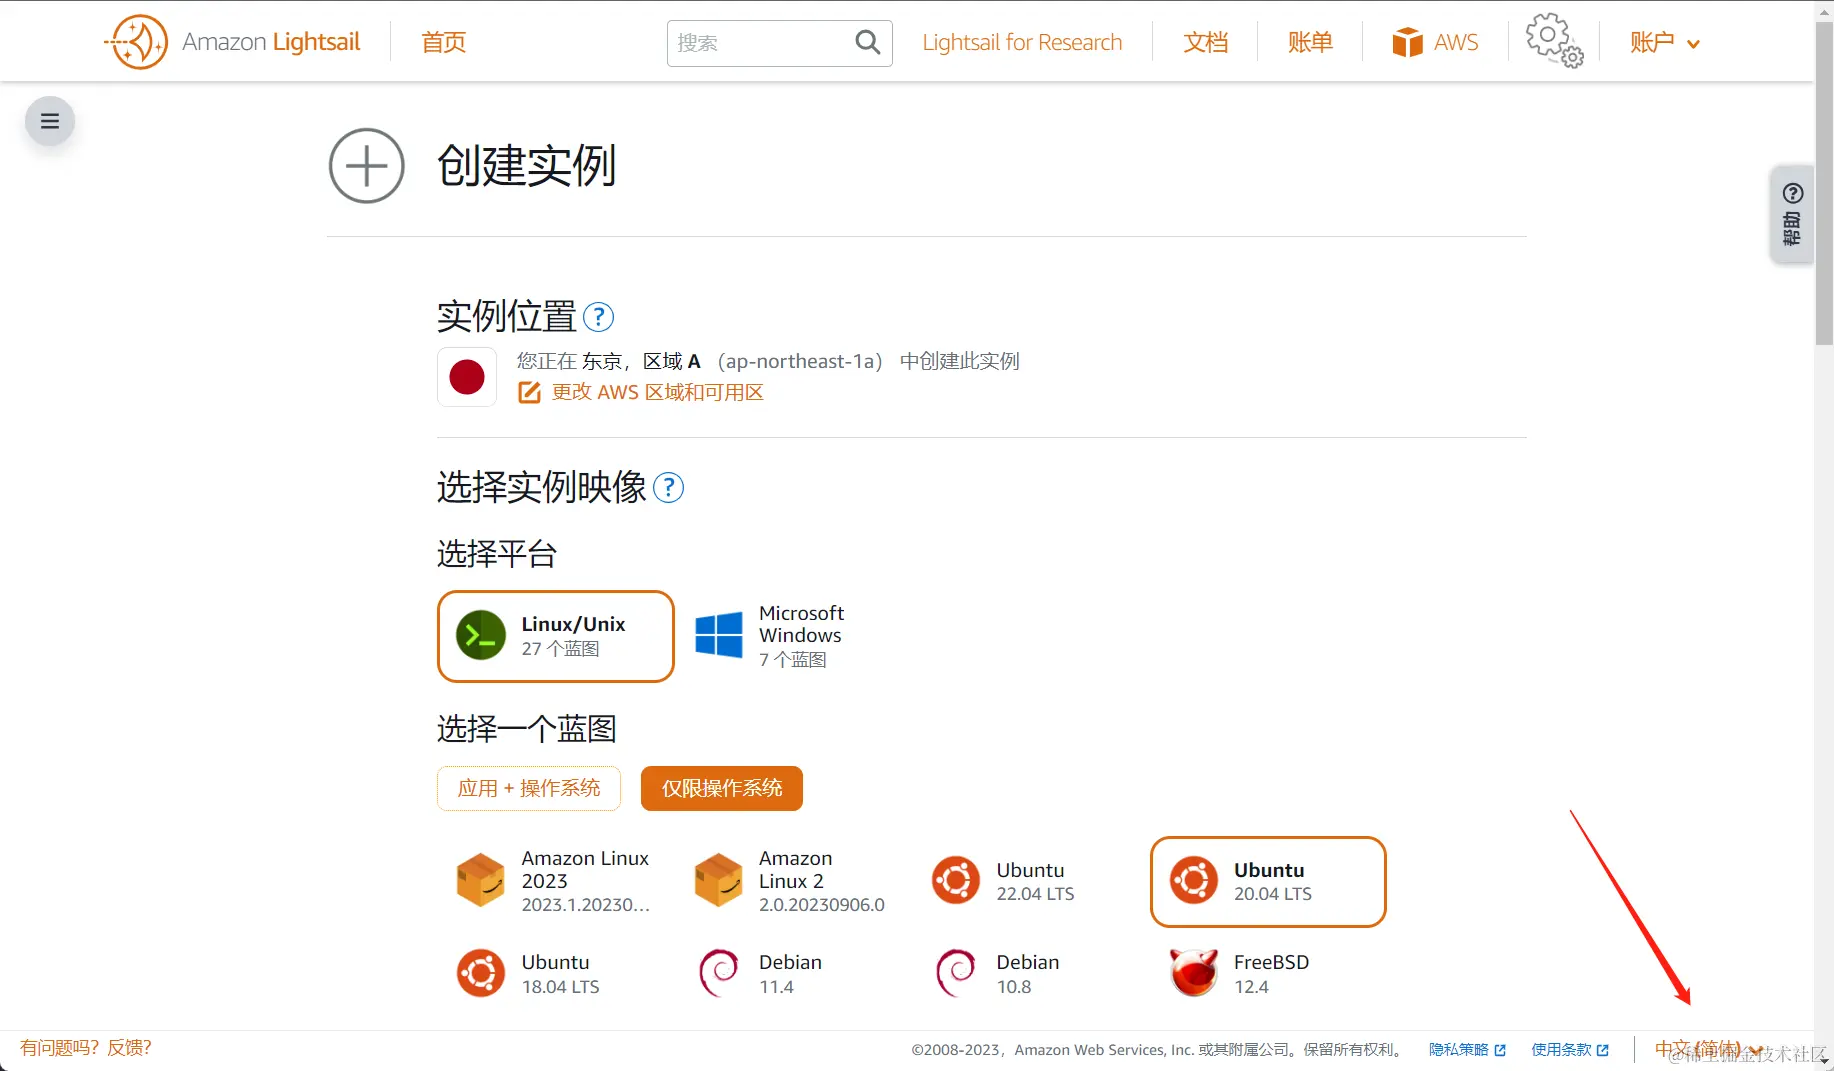
Task: Expand the 账户 account dropdown
Action: pyautogui.click(x=1664, y=42)
